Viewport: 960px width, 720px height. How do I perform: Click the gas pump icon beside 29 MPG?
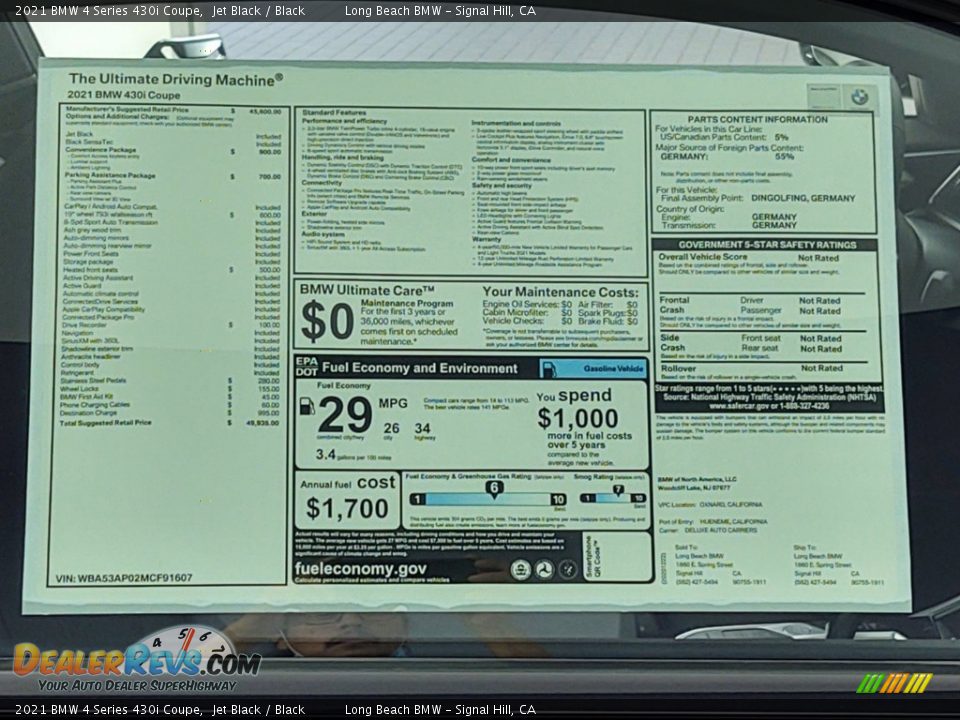307,407
